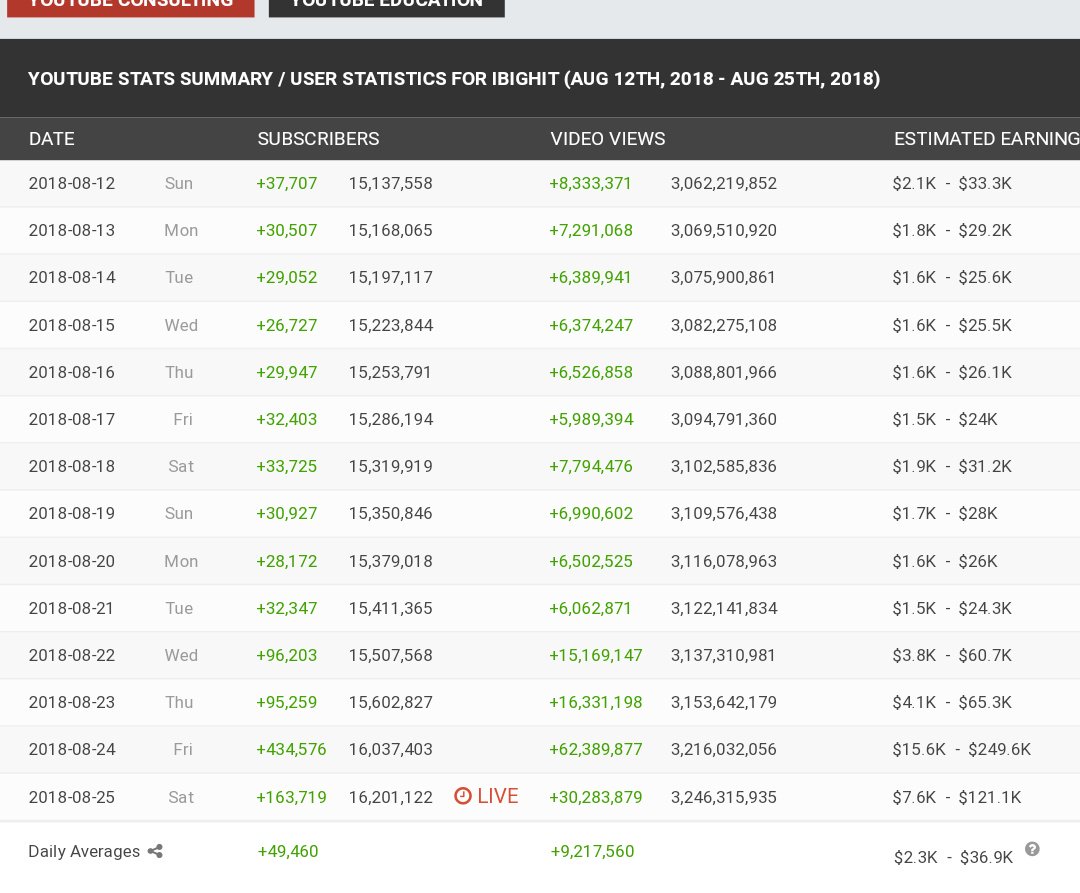Click the total views 3,062,219,852
Screen dimensions: 1080x893
tap(724, 183)
